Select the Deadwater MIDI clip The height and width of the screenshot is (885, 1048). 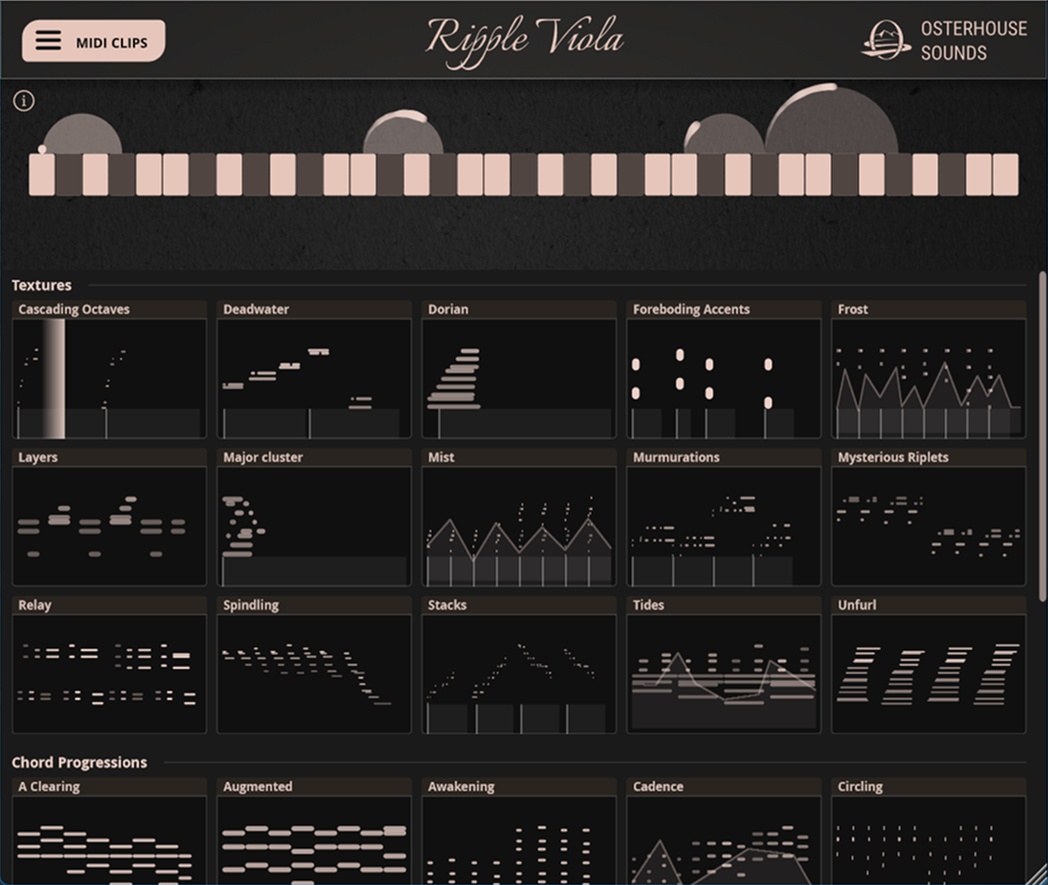(x=314, y=370)
